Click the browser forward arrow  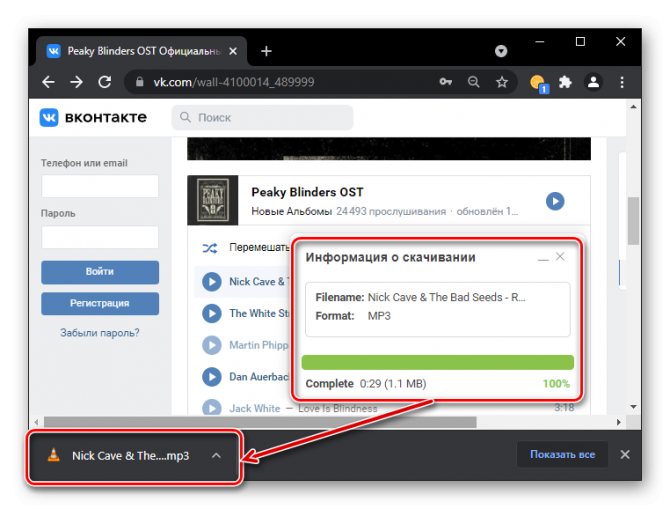(x=76, y=82)
